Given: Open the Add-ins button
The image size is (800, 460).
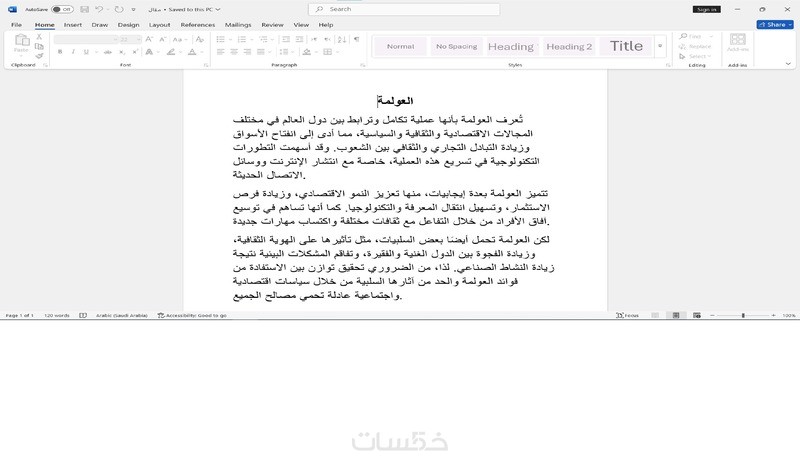Looking at the screenshot, I should (738, 42).
